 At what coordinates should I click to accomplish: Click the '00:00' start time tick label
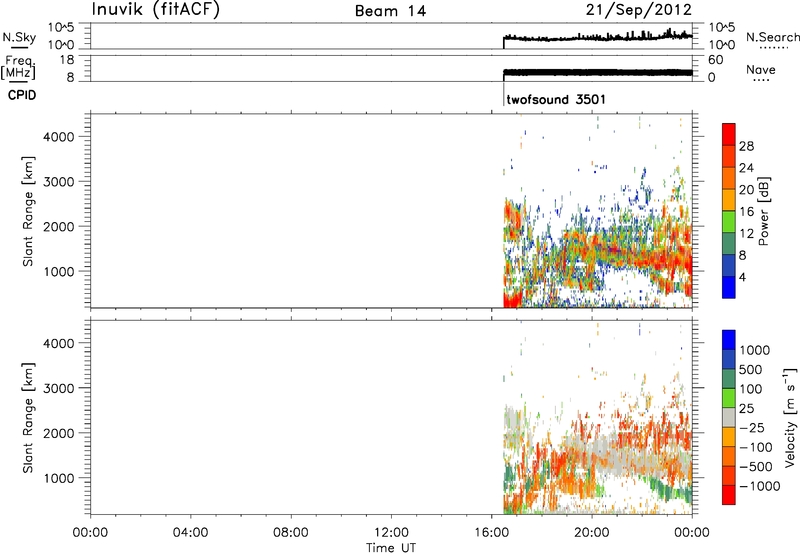coord(90,533)
